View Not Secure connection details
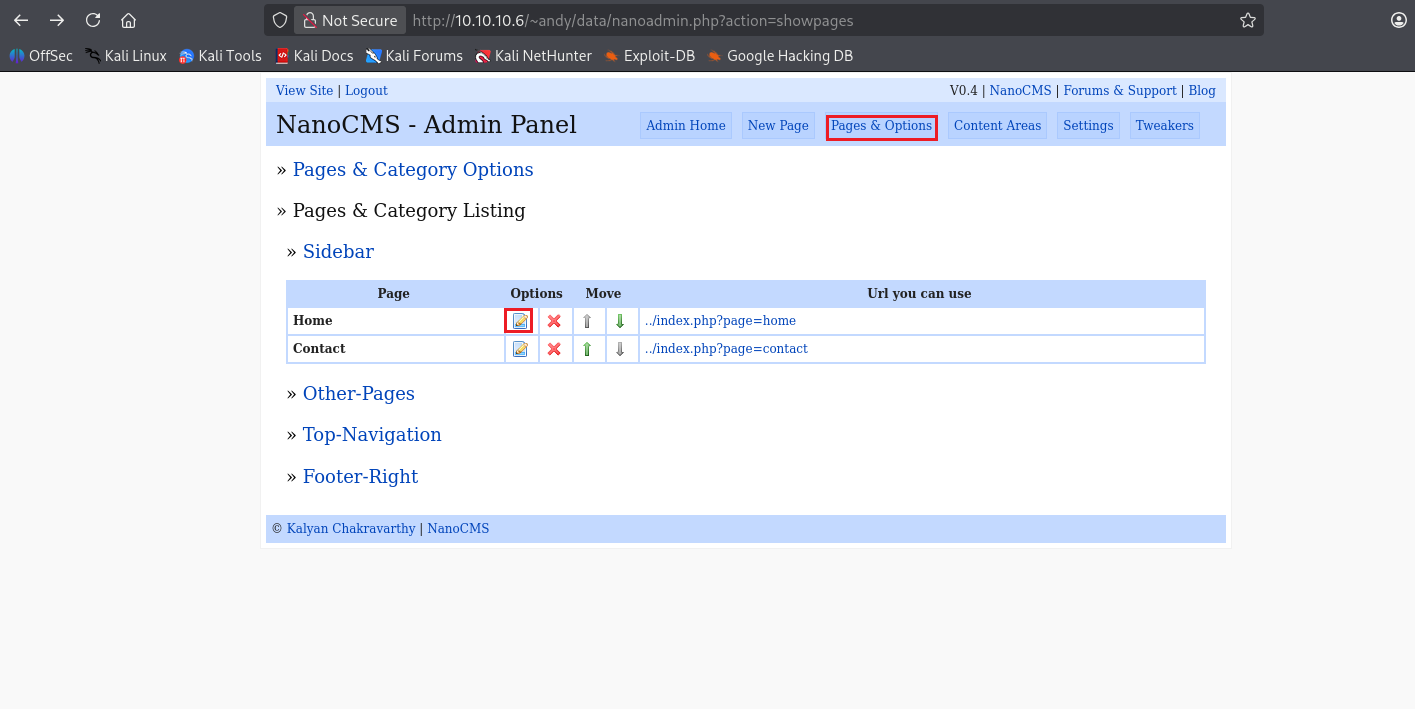The image size is (1415, 709). click(350, 20)
